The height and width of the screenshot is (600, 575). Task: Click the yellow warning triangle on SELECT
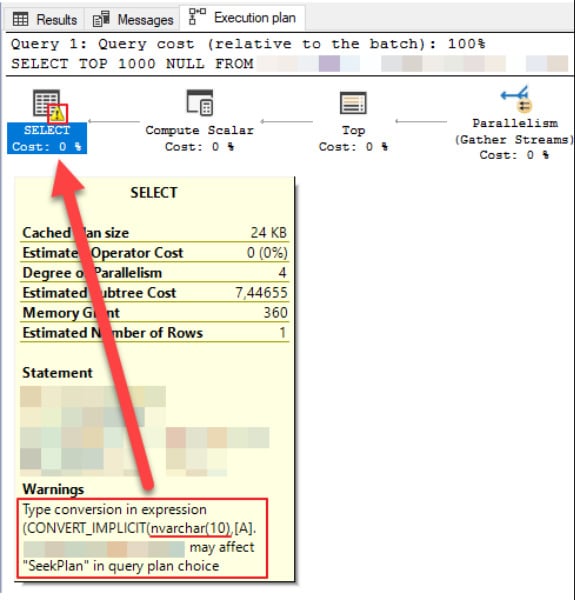point(57,113)
